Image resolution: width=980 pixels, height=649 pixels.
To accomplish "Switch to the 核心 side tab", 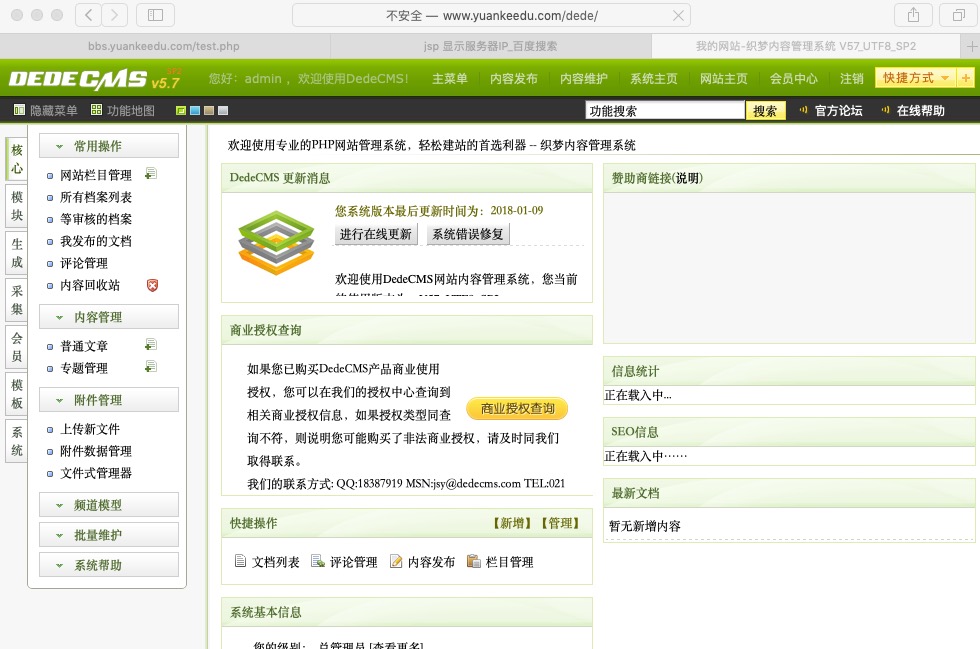I will [x=17, y=159].
